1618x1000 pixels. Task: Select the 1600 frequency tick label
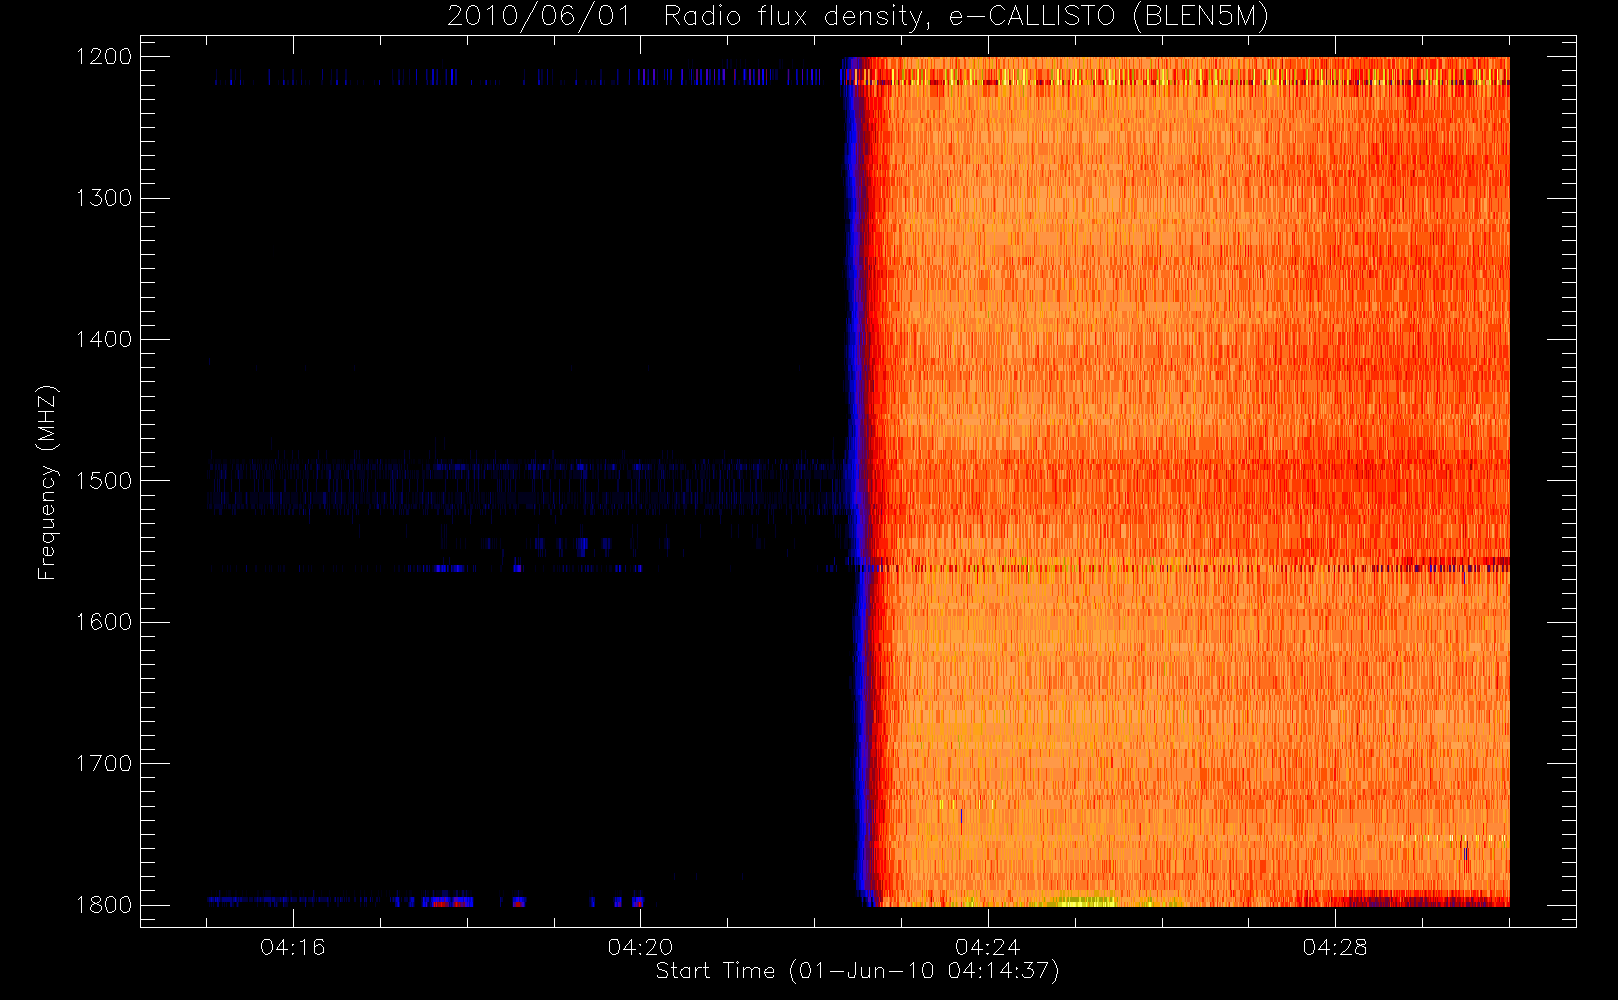coord(105,622)
